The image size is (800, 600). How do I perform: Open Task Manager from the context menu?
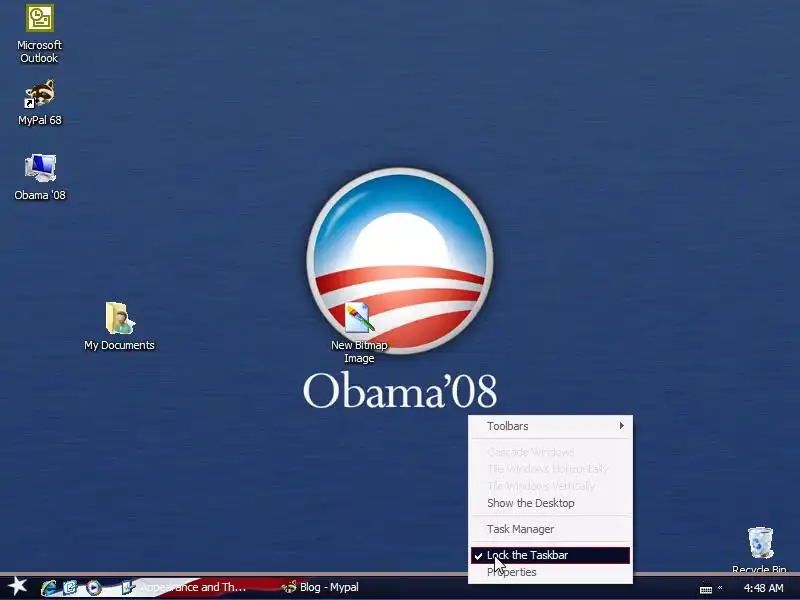click(551, 529)
